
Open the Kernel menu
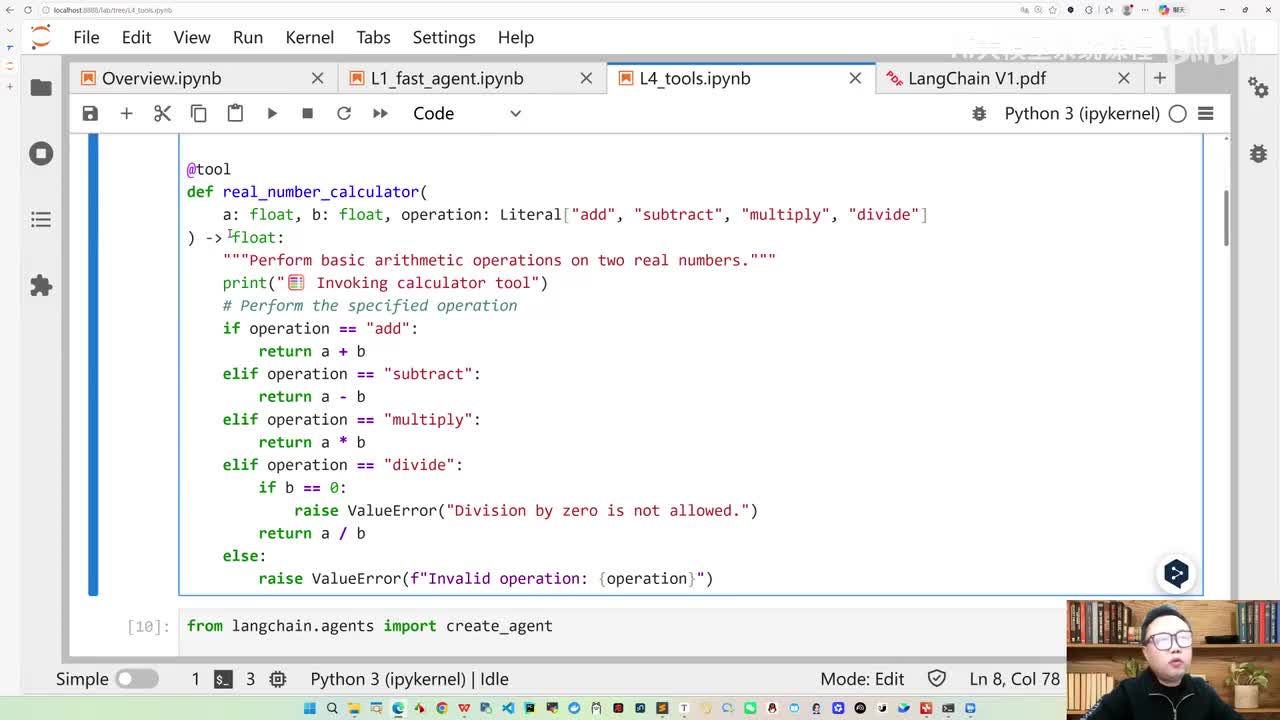[x=309, y=37]
